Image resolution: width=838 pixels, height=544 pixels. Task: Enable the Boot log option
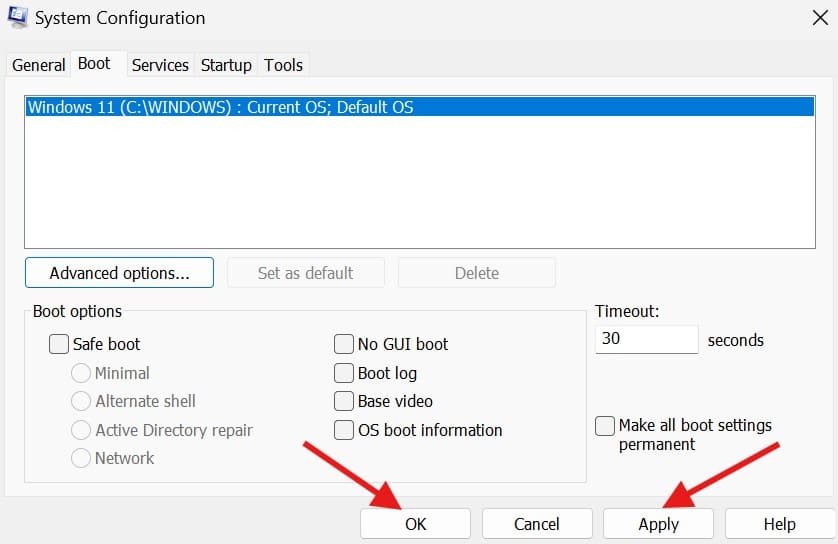344,373
